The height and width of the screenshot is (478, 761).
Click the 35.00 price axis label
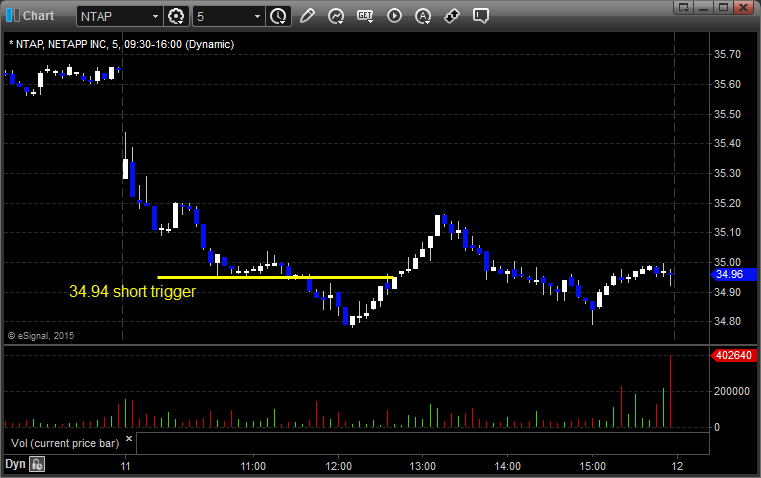(728, 263)
